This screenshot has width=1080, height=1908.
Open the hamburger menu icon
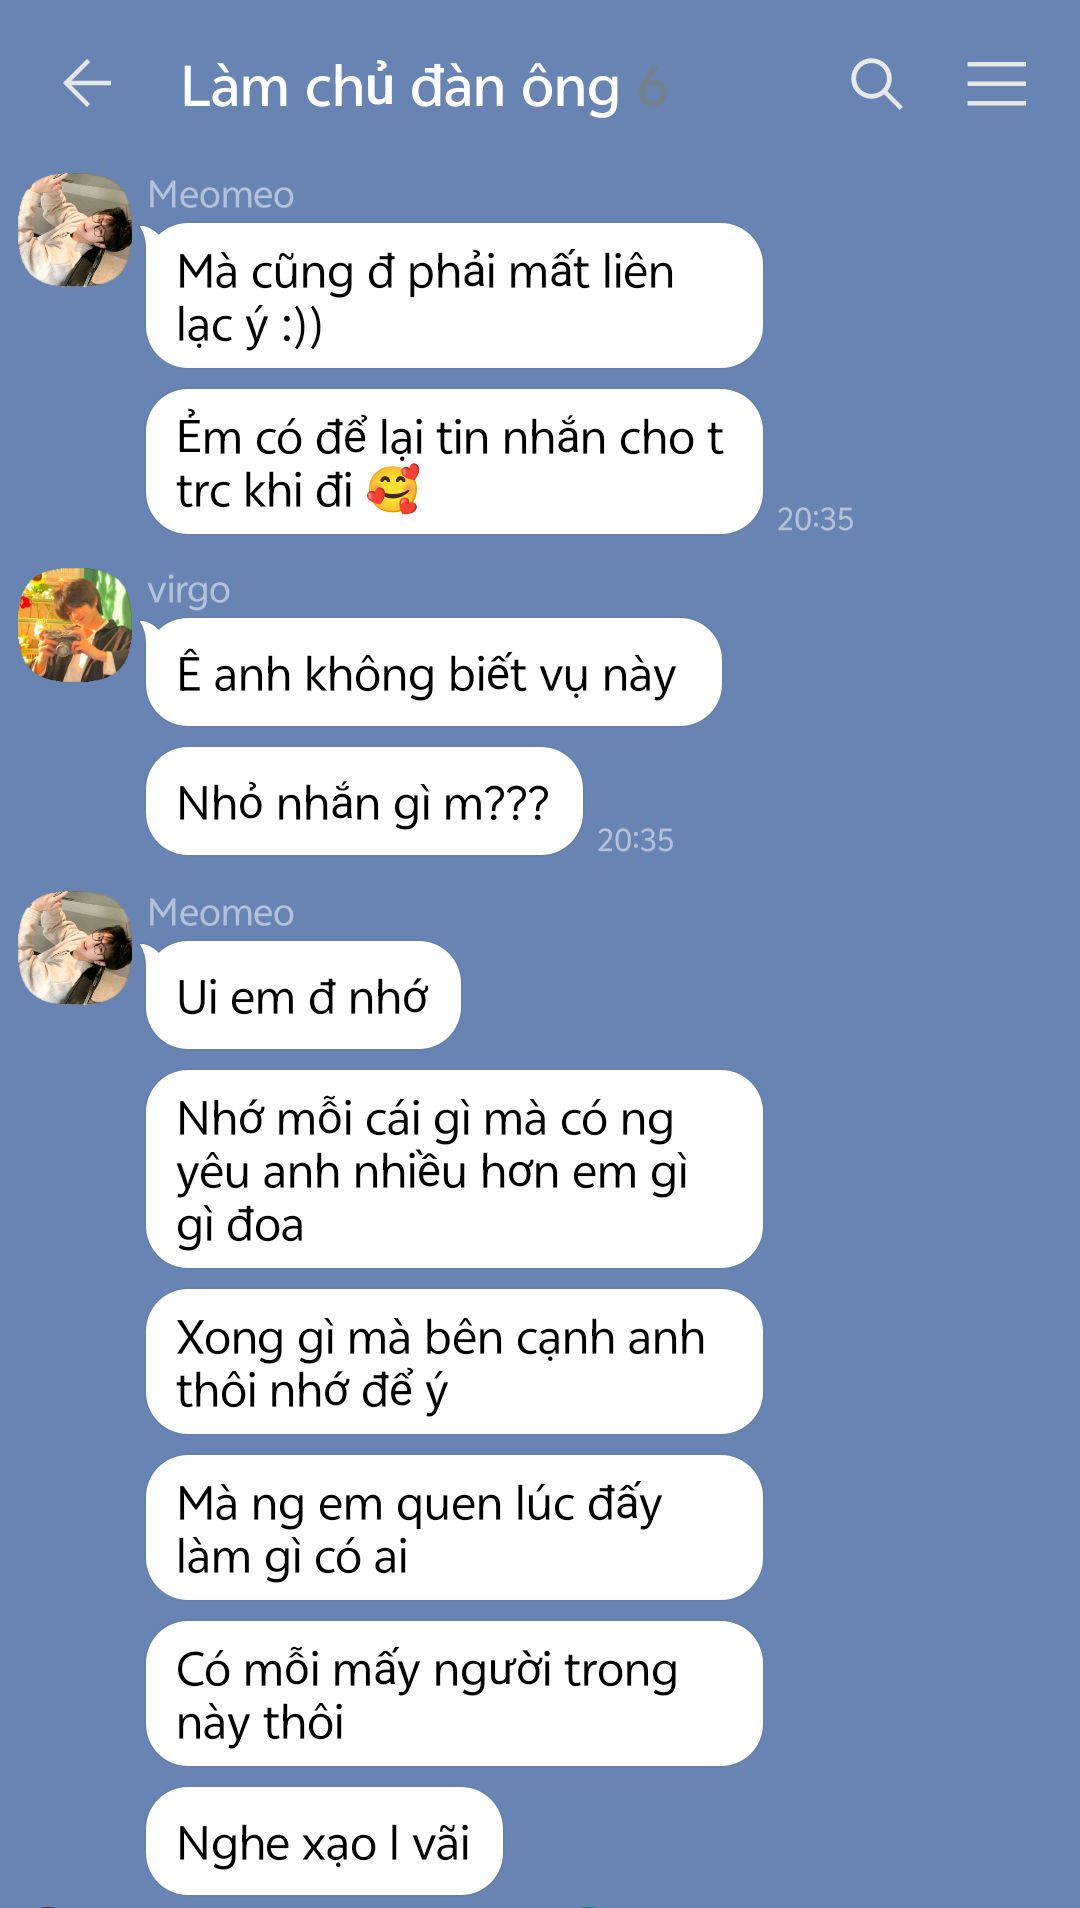(996, 83)
